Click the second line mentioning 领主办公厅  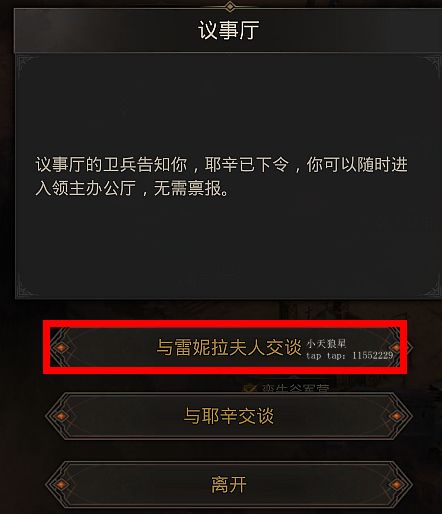pyautogui.click(x=132, y=188)
